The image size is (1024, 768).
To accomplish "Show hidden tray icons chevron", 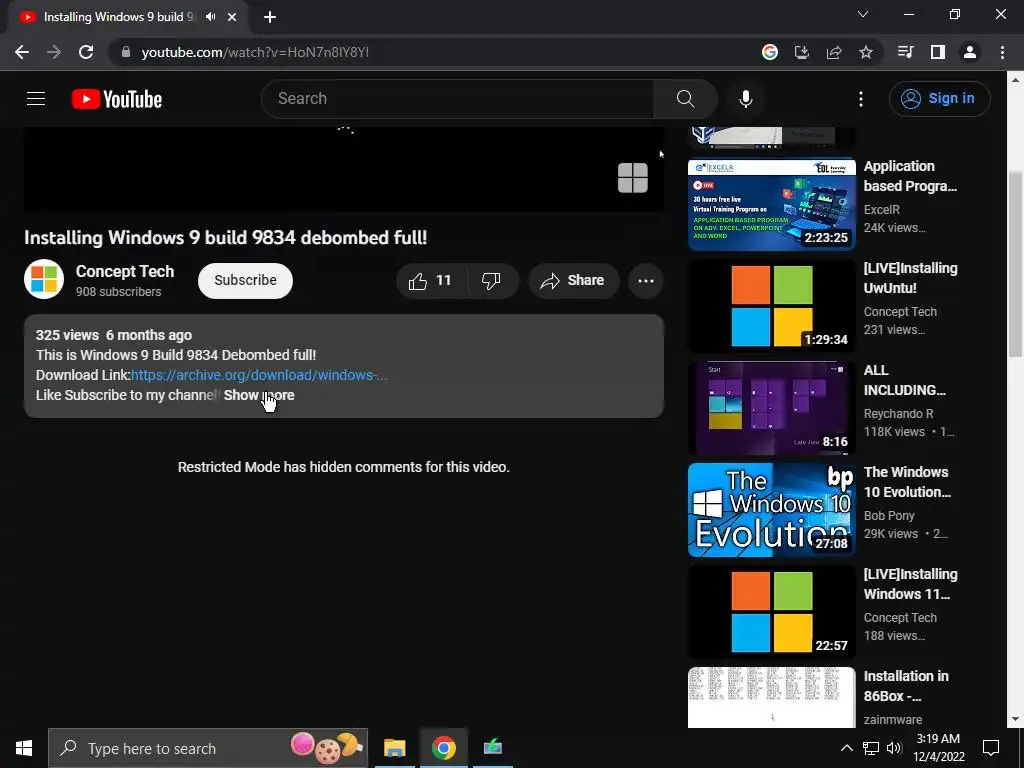I will coord(846,748).
